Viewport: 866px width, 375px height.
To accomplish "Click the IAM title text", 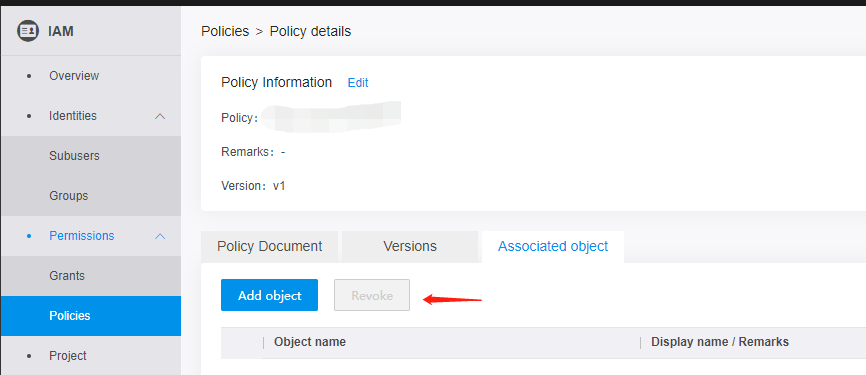I will (61, 31).
